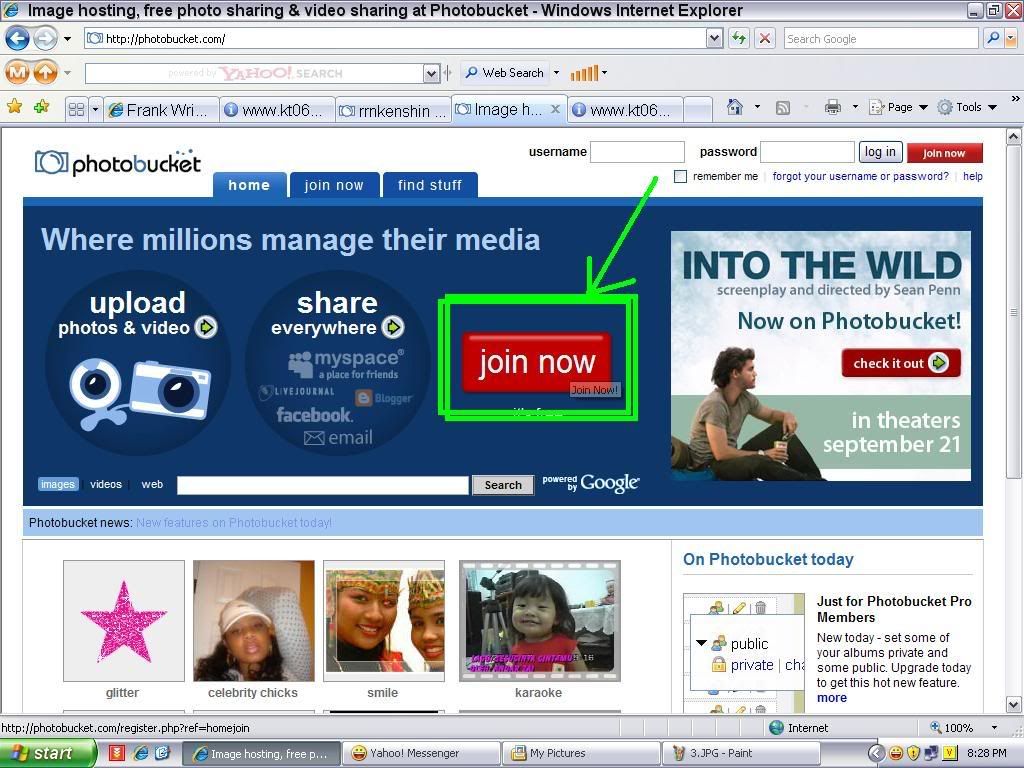Click the Search Google magnifier icon
Image resolution: width=1024 pixels, height=768 pixels.
[993, 39]
